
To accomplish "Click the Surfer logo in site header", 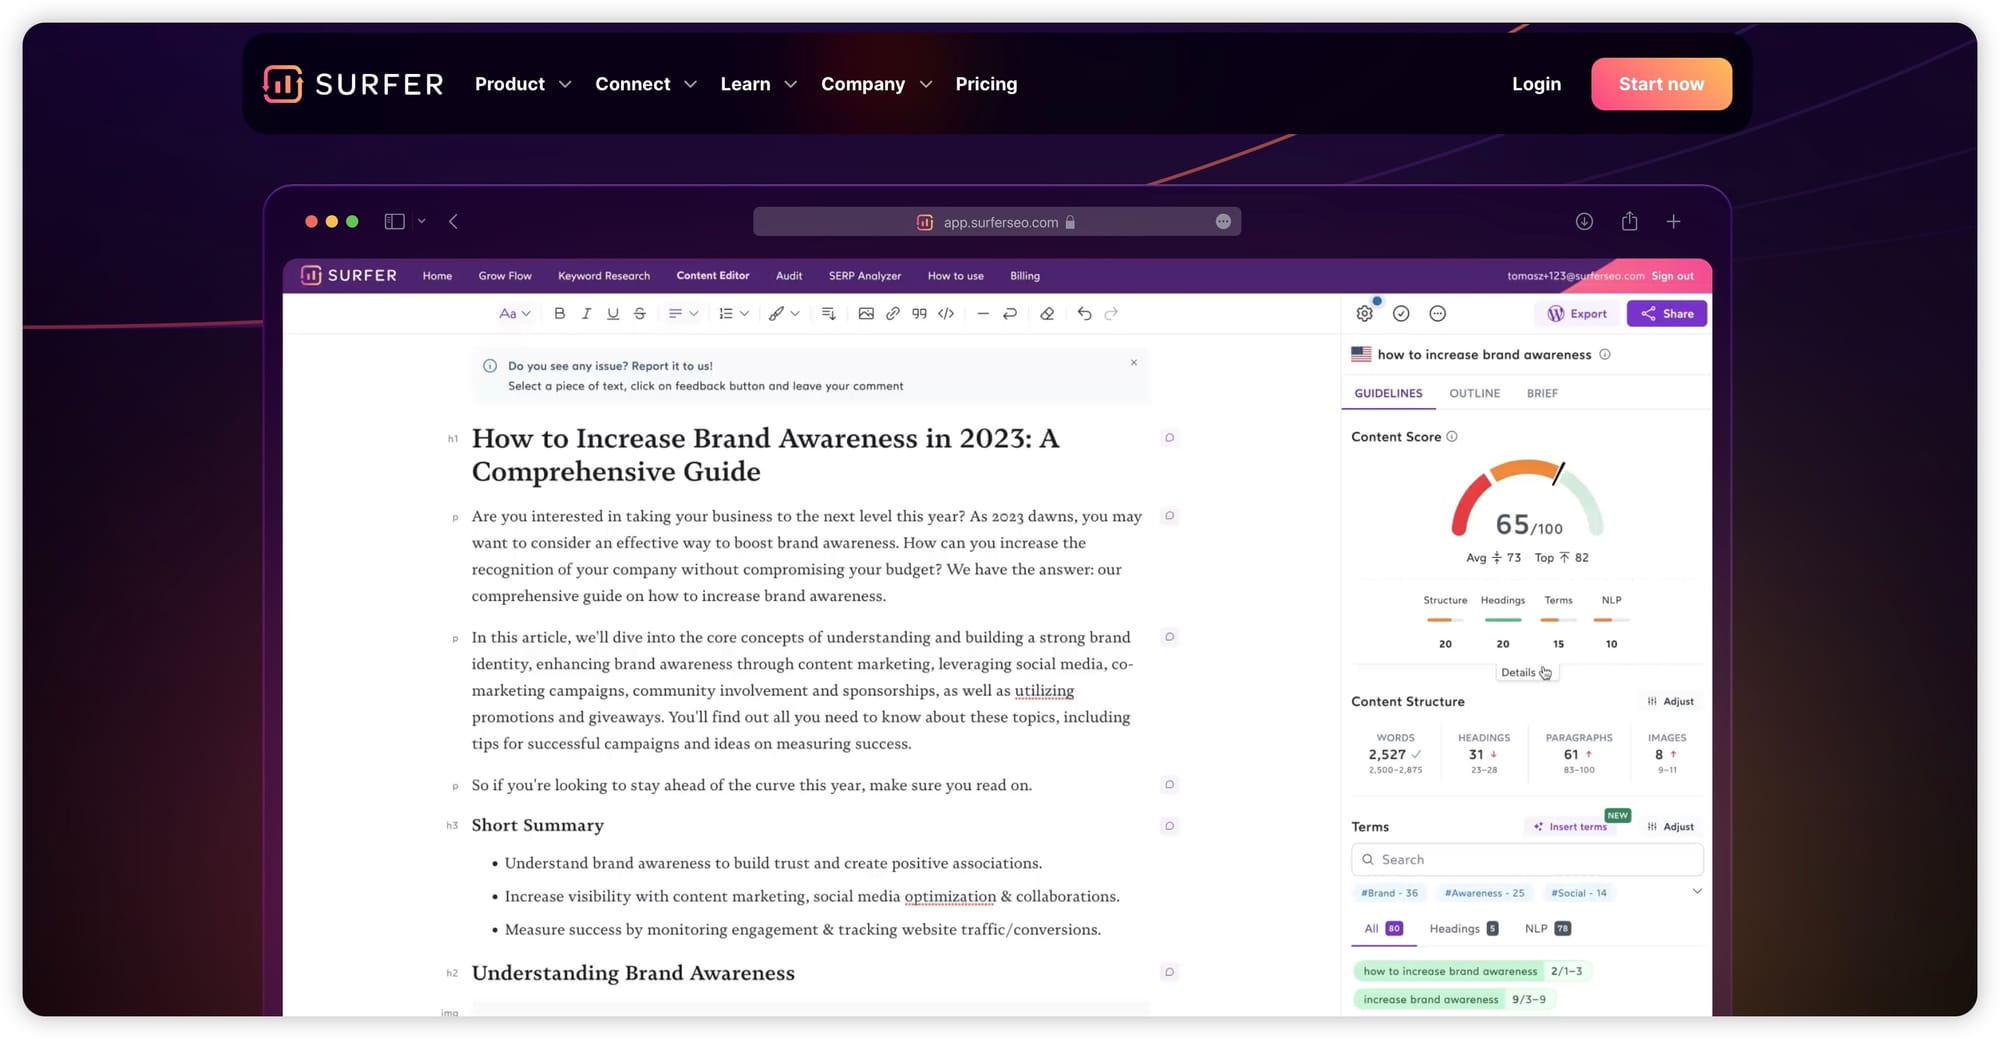I will (353, 84).
